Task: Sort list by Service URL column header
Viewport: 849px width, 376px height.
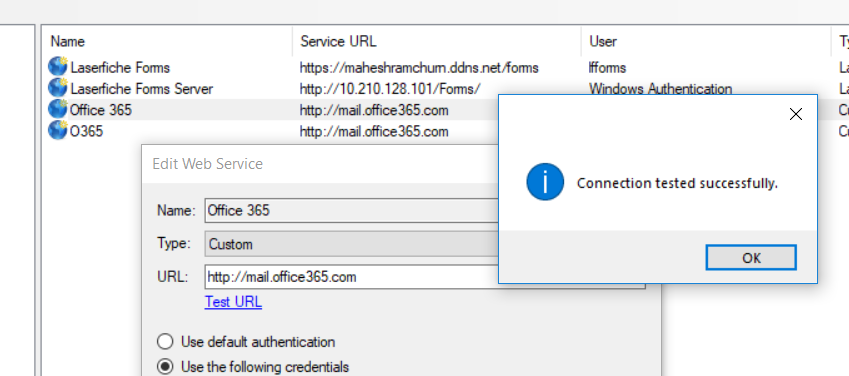Action: click(x=436, y=41)
